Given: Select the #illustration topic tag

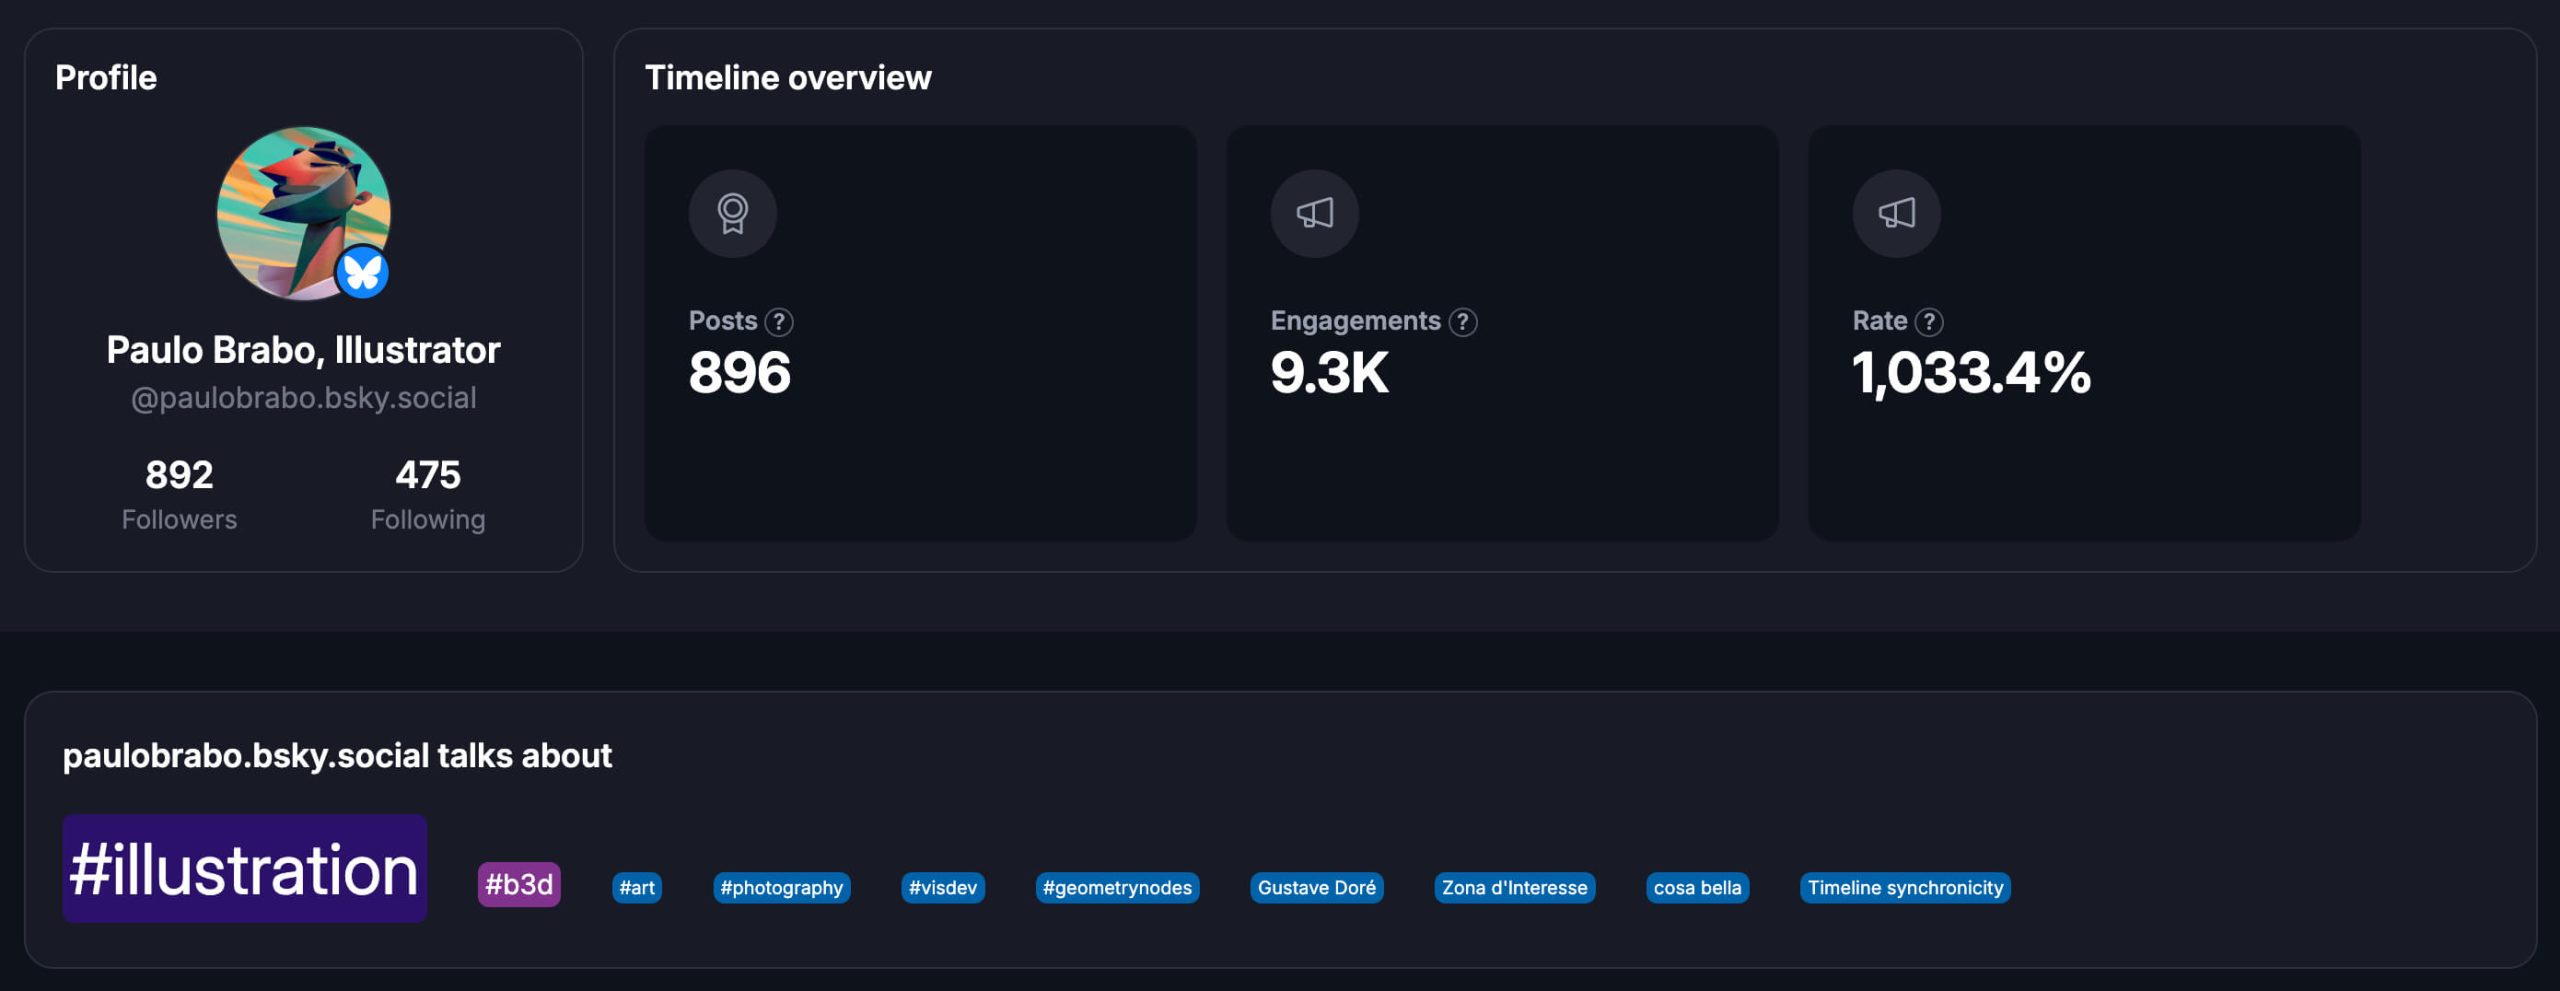Looking at the screenshot, I should 244,868.
